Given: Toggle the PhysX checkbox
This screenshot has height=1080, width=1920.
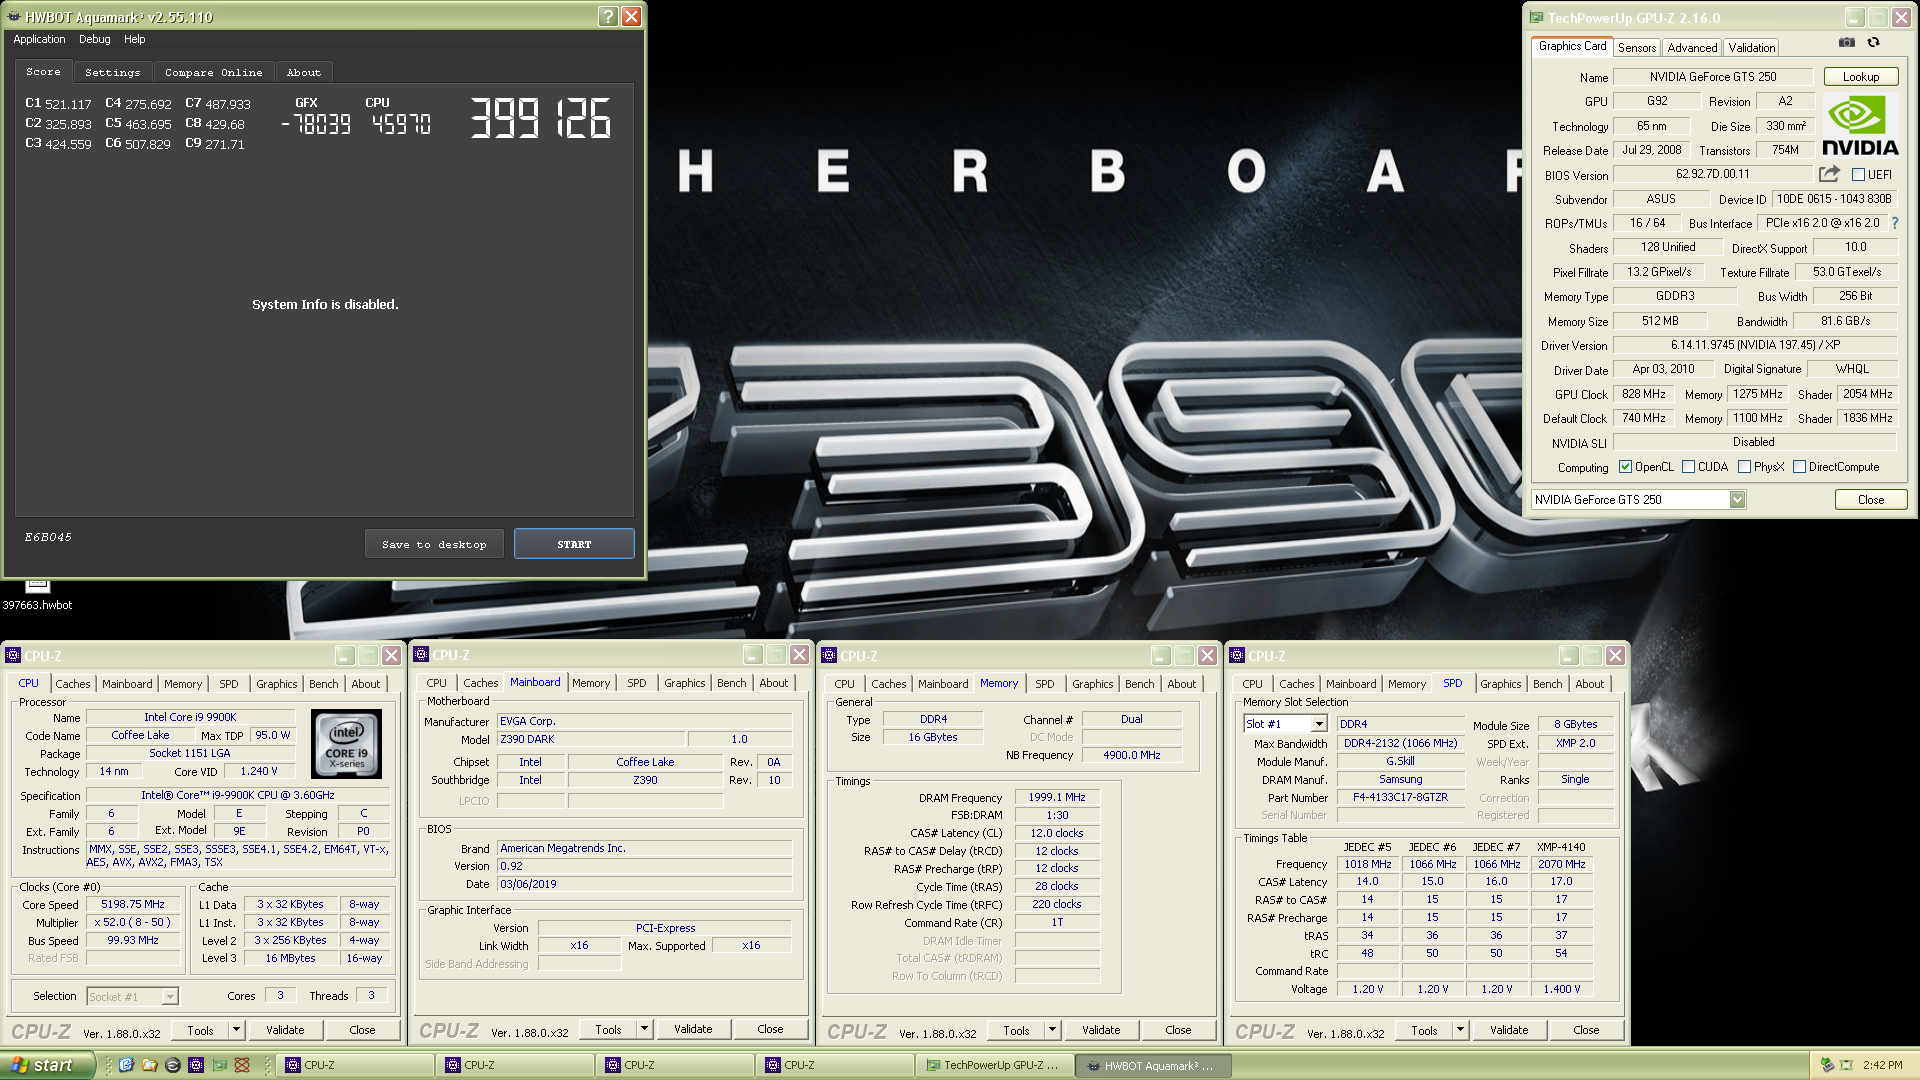Looking at the screenshot, I should click(x=1744, y=467).
